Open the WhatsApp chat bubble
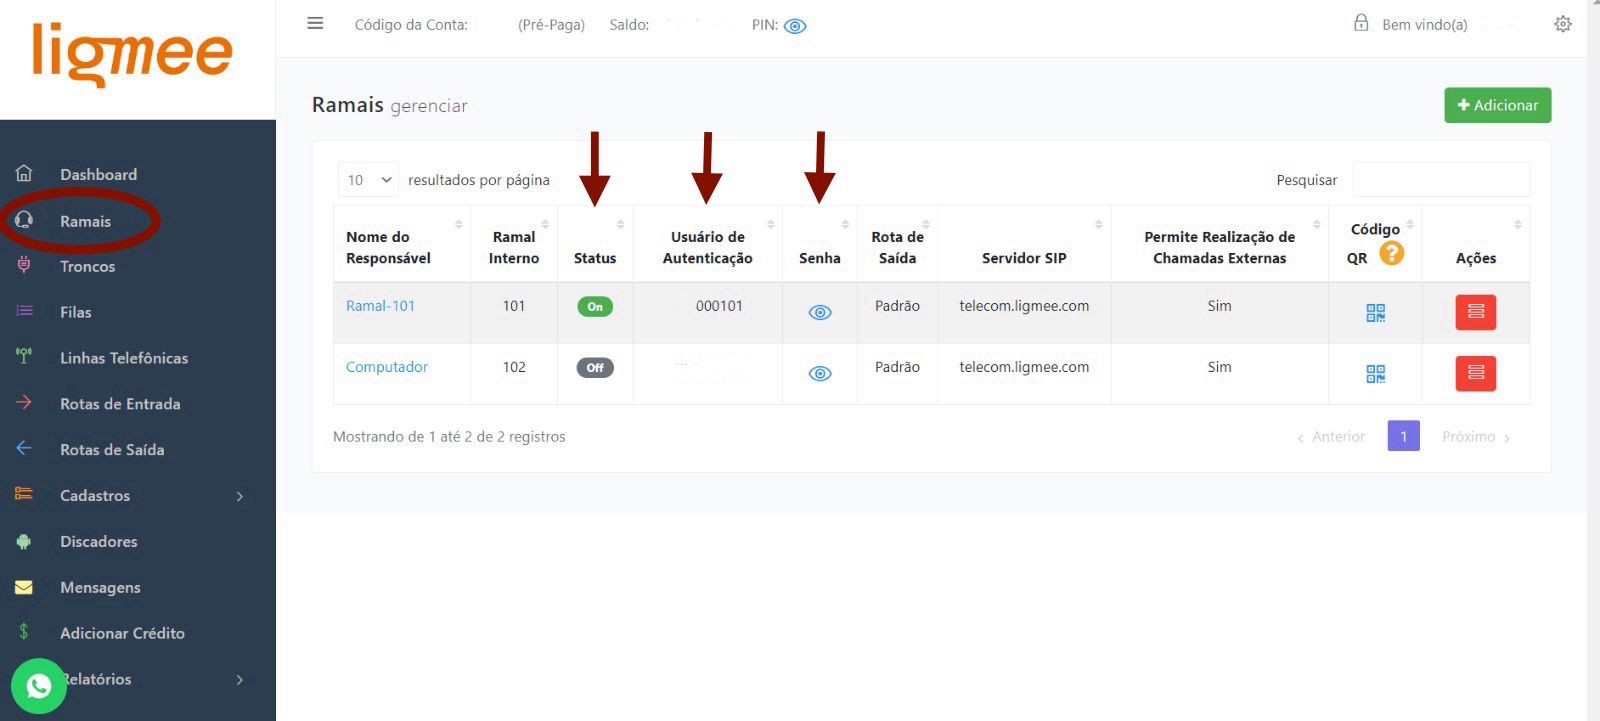The width and height of the screenshot is (1600, 721). [39, 686]
